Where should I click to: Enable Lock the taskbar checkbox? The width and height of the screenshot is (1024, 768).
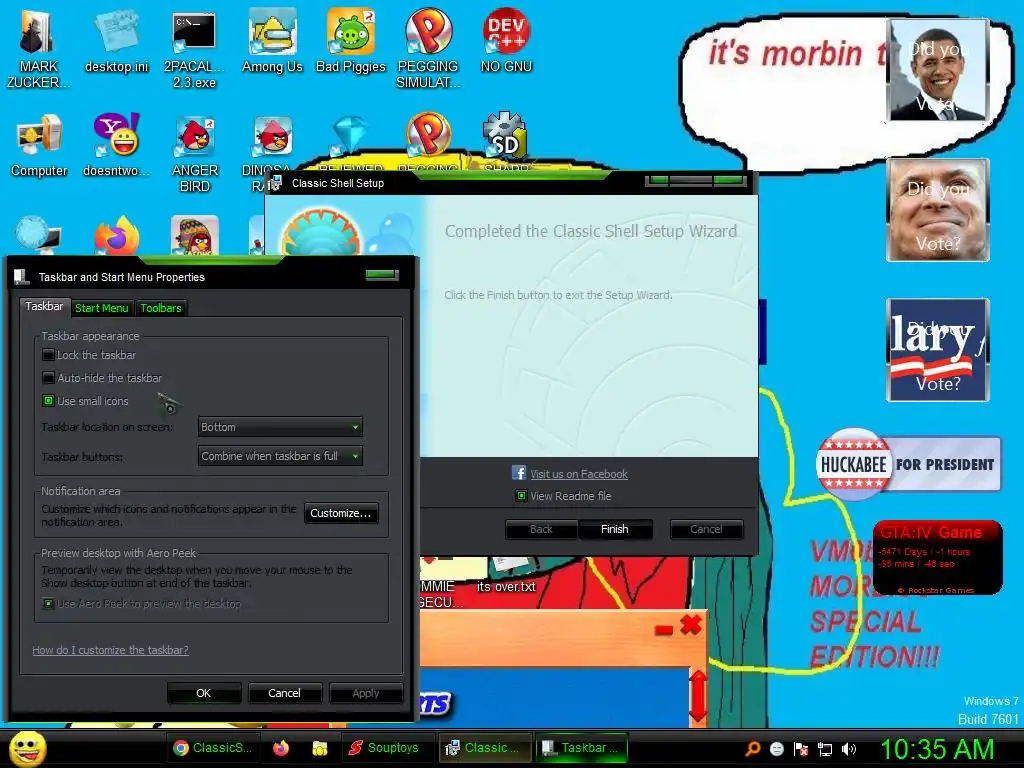(x=48, y=355)
